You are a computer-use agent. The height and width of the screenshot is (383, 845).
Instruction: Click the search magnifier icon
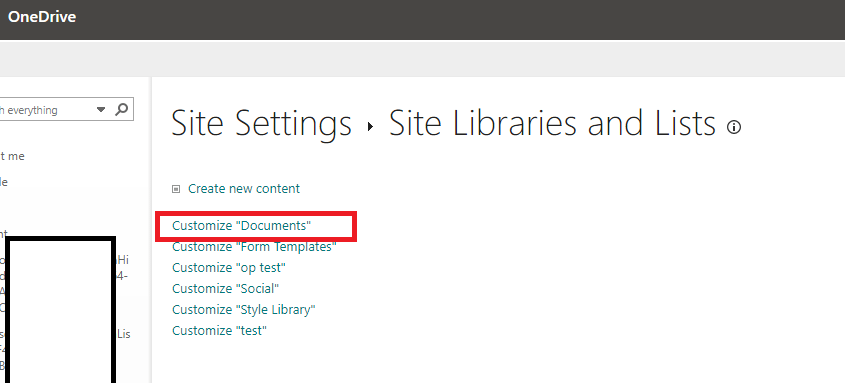[x=122, y=109]
